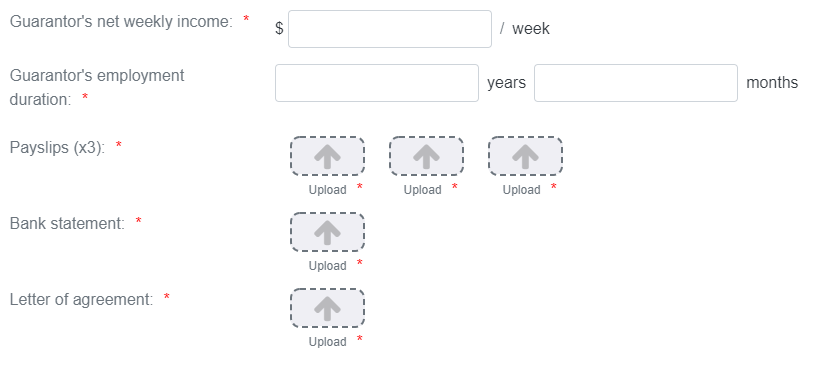Click the third payslip upload arrow icon
This screenshot has width=815, height=372.
[x=525, y=156]
